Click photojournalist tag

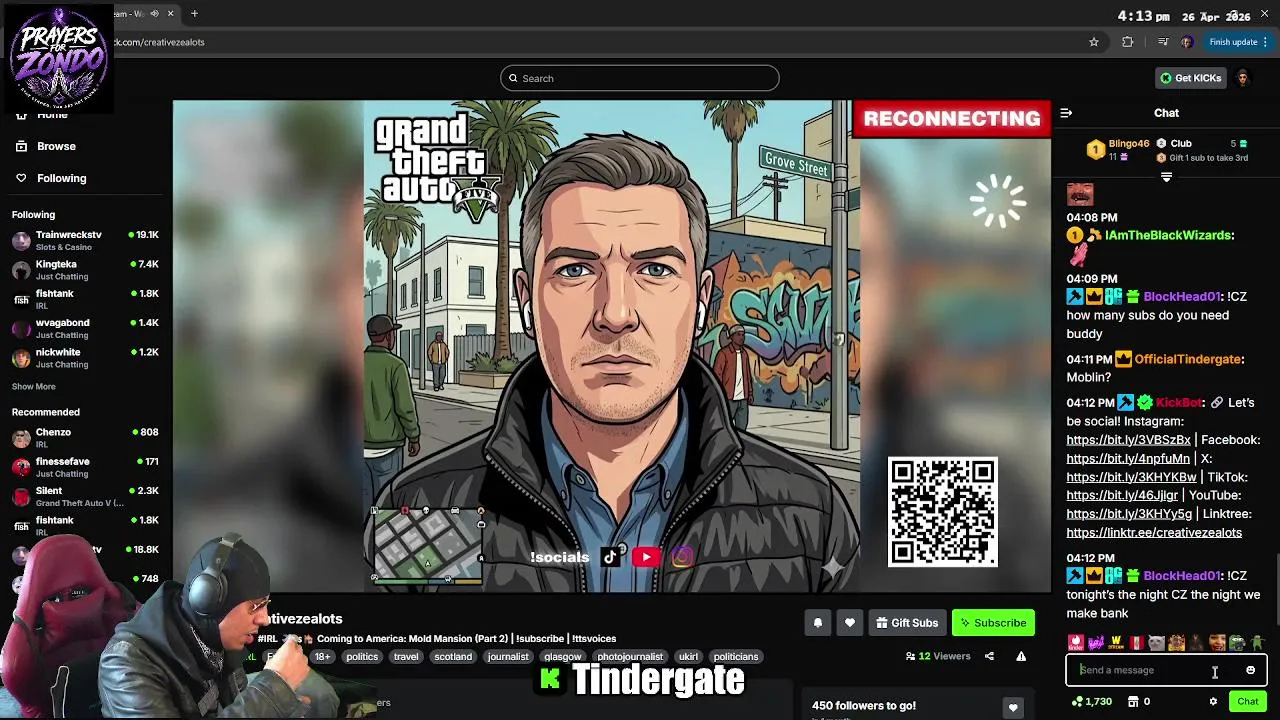[x=630, y=657]
